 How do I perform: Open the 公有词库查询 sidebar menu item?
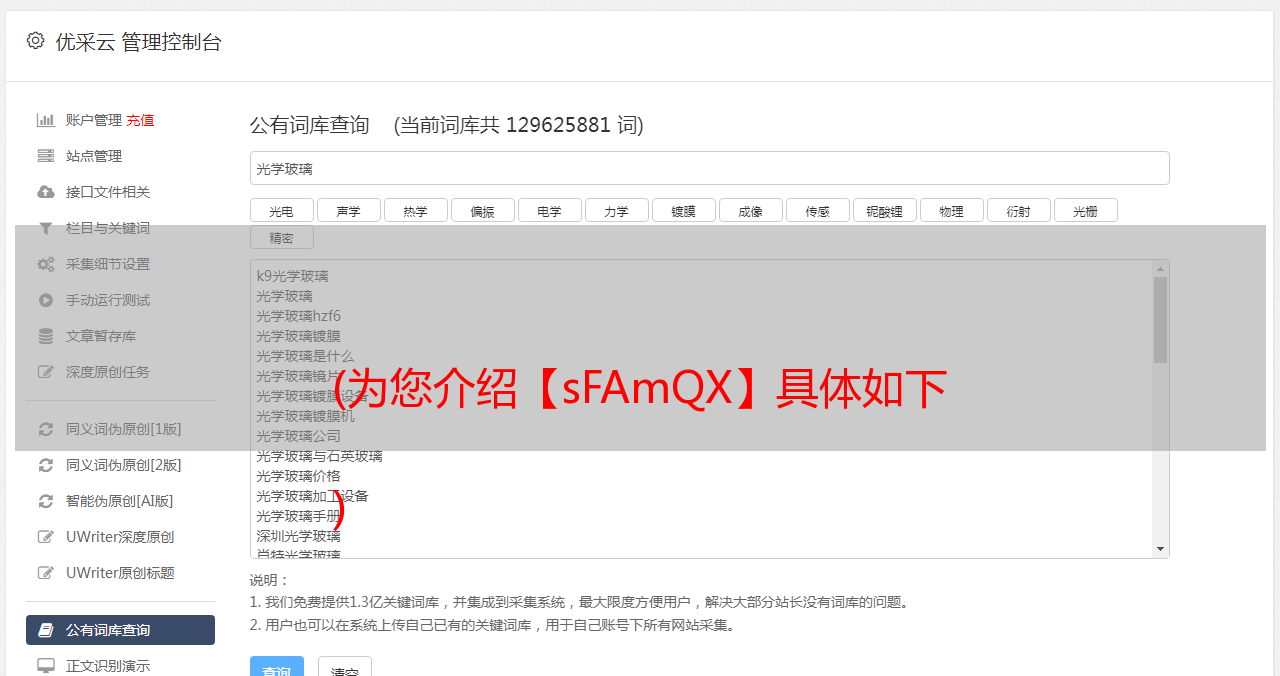coord(120,630)
